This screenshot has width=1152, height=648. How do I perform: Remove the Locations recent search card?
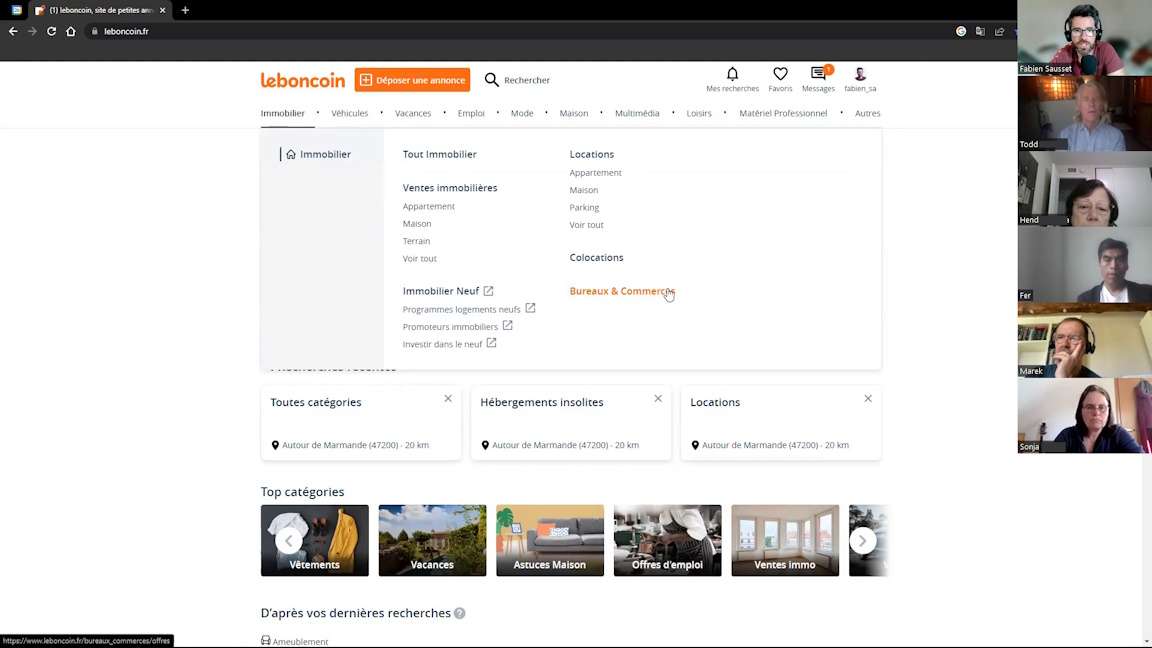click(868, 398)
